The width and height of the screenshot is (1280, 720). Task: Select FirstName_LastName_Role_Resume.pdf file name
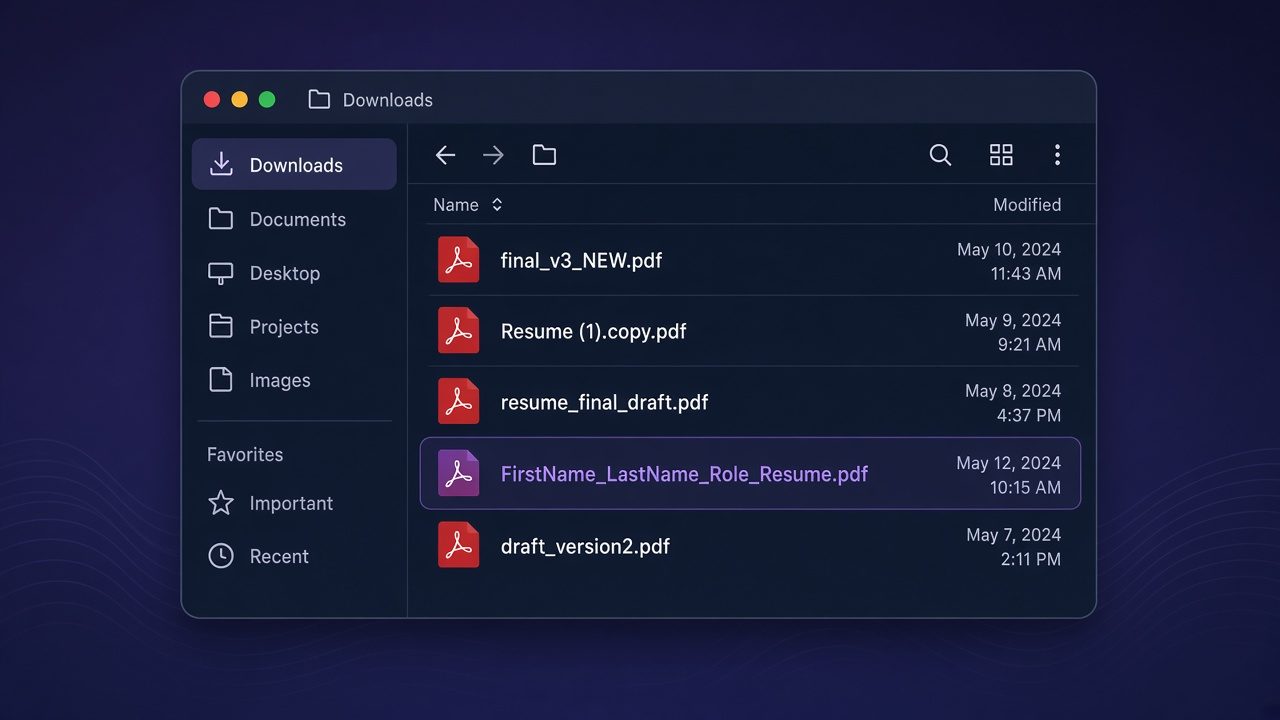coord(684,474)
